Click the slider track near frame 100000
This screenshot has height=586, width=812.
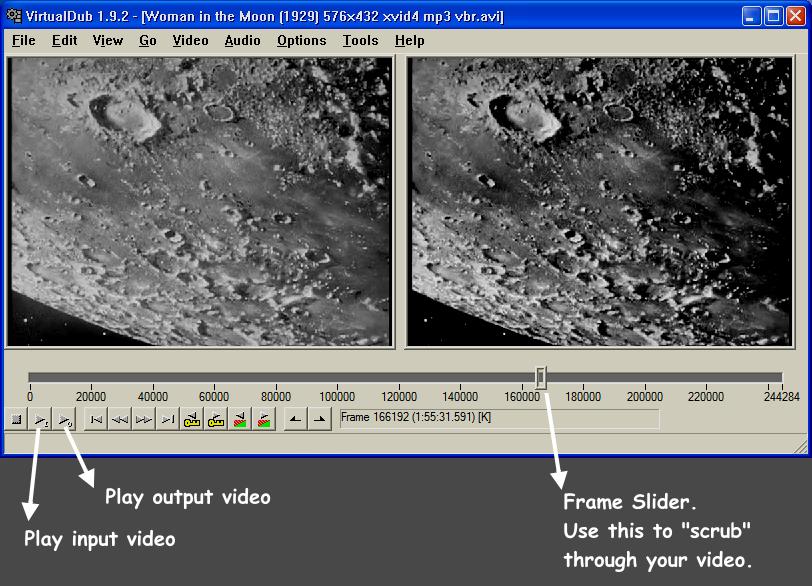point(337,377)
